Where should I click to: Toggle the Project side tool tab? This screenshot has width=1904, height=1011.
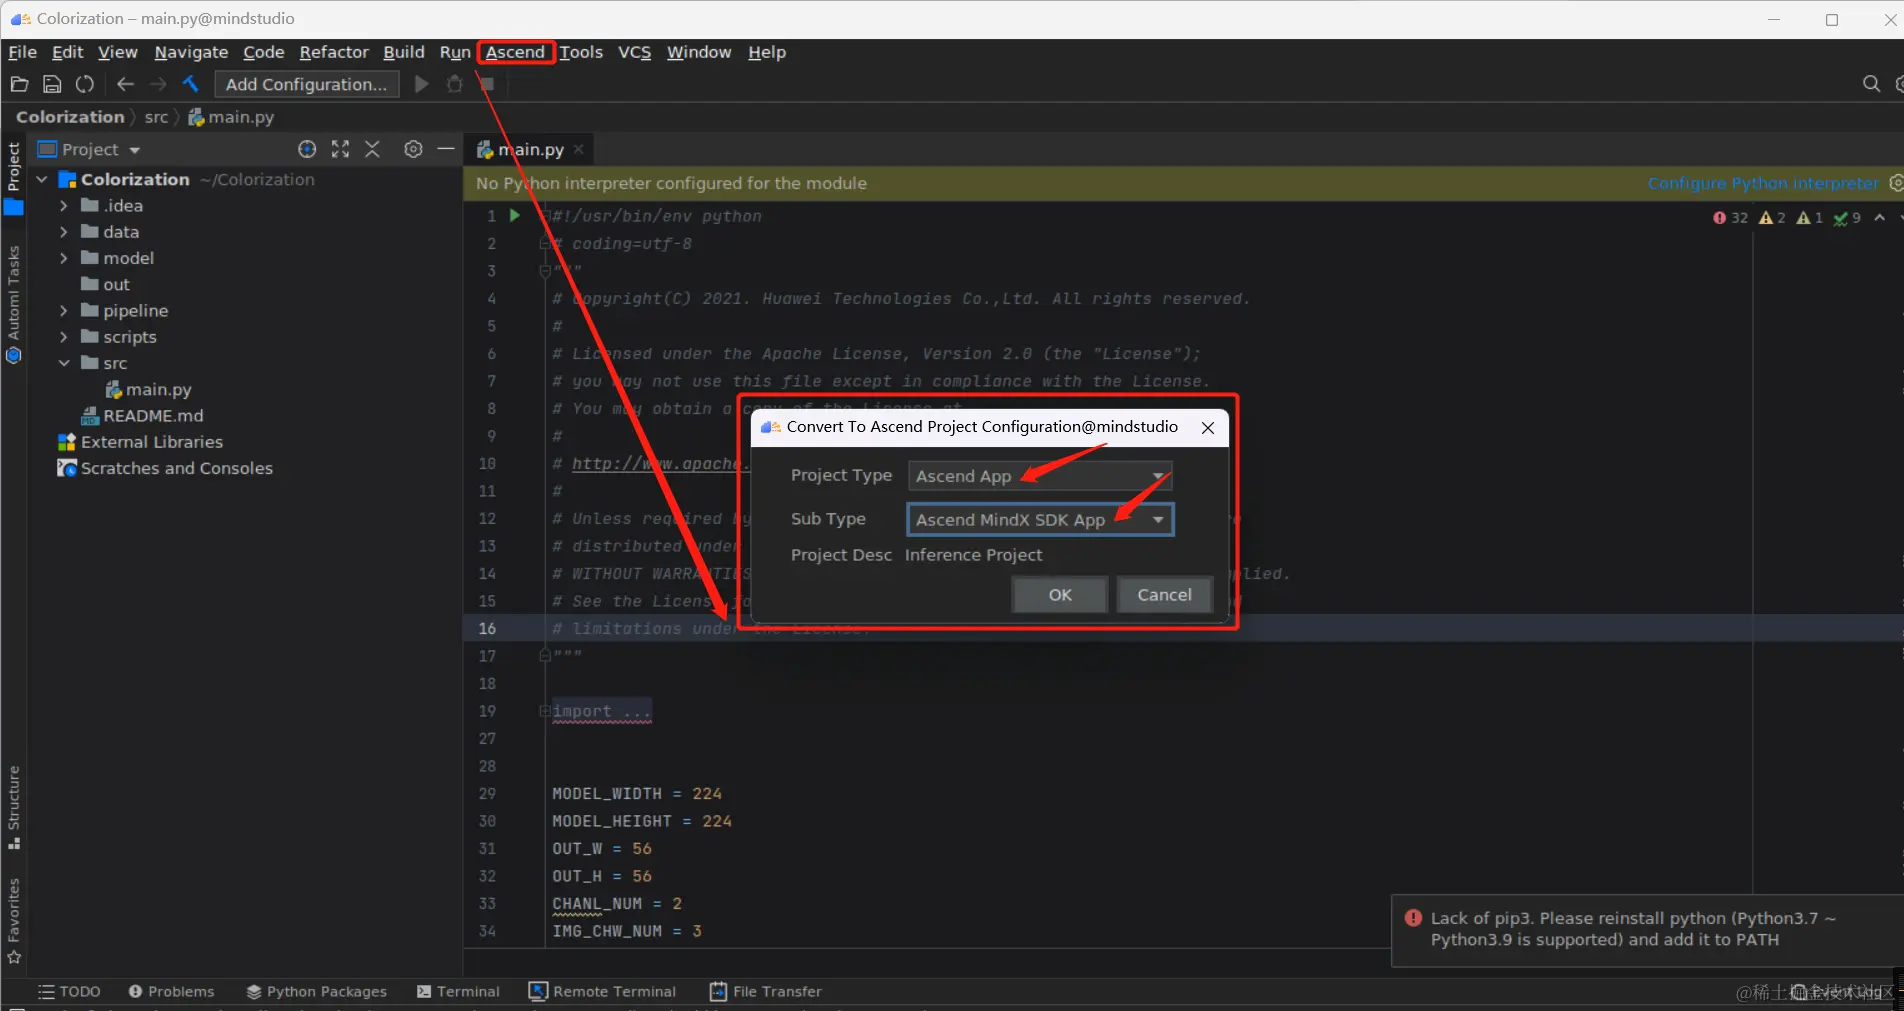point(13,178)
